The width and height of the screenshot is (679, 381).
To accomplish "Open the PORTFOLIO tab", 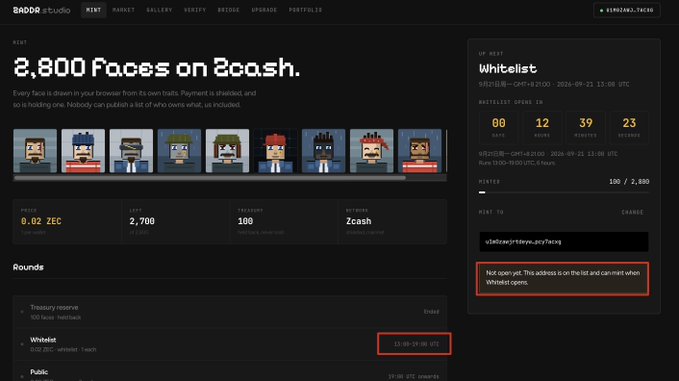I will pyautogui.click(x=306, y=10).
